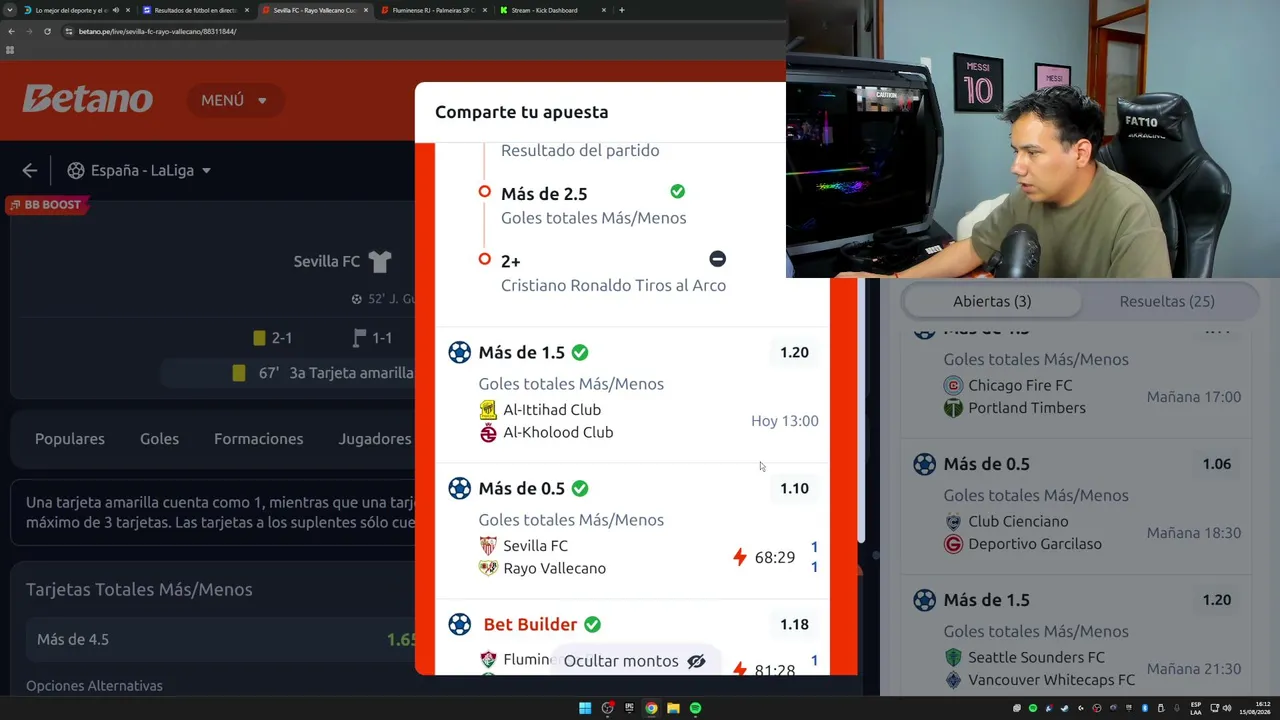Select the Más de 4.5 cards bet
The image size is (1280, 720).
[x=220, y=640]
